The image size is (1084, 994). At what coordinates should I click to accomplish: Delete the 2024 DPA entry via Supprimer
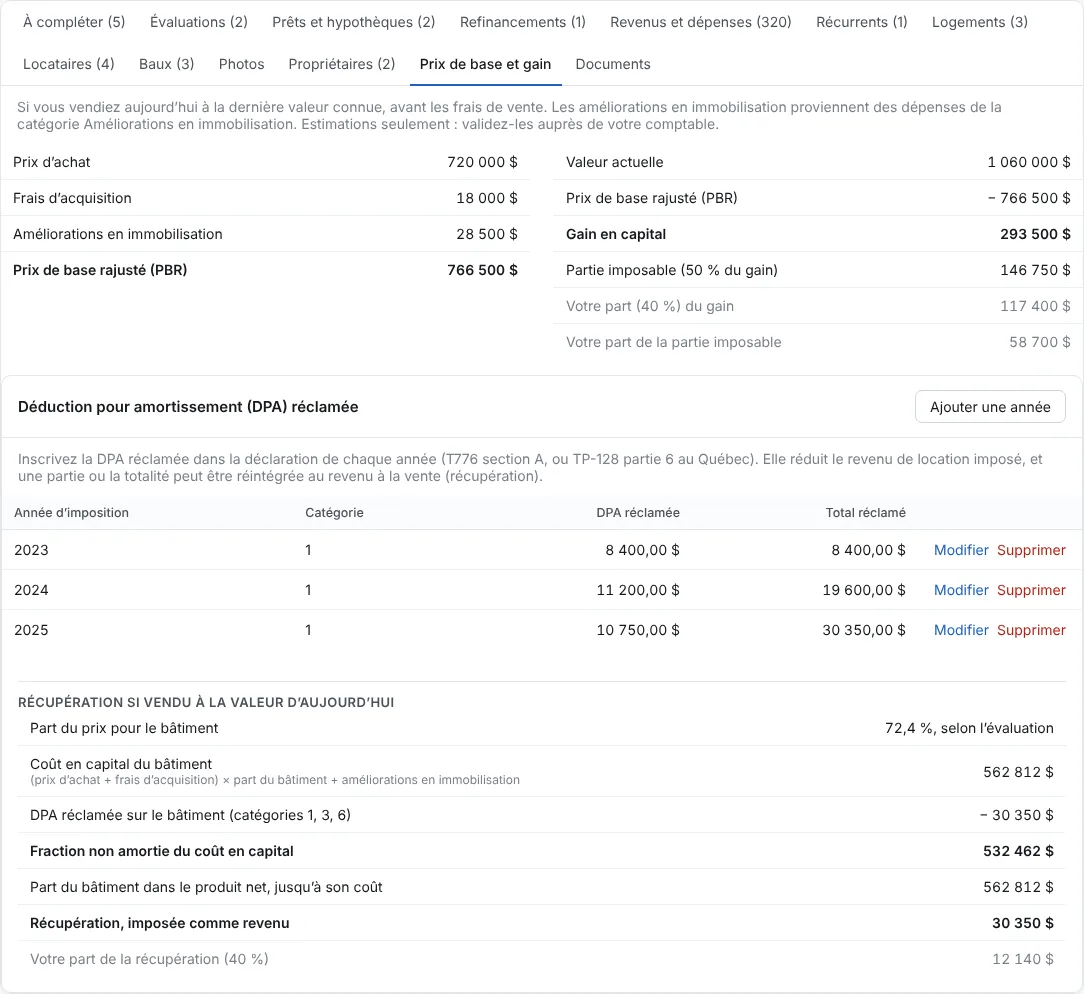1031,590
